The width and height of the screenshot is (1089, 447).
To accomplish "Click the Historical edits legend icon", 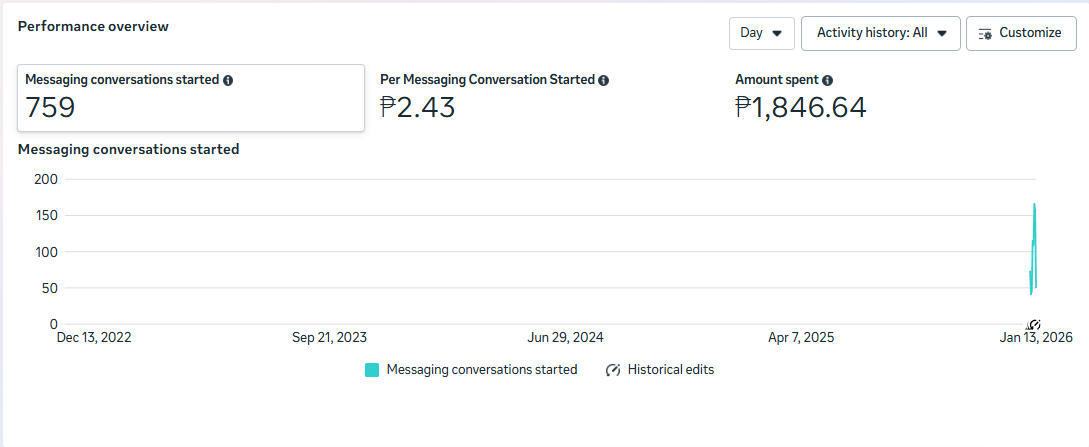I will [613, 370].
